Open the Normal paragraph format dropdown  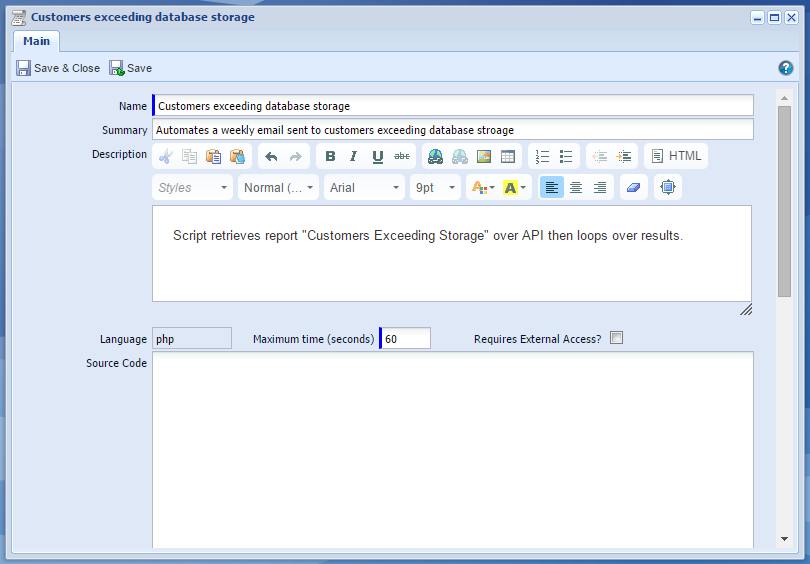(278, 187)
